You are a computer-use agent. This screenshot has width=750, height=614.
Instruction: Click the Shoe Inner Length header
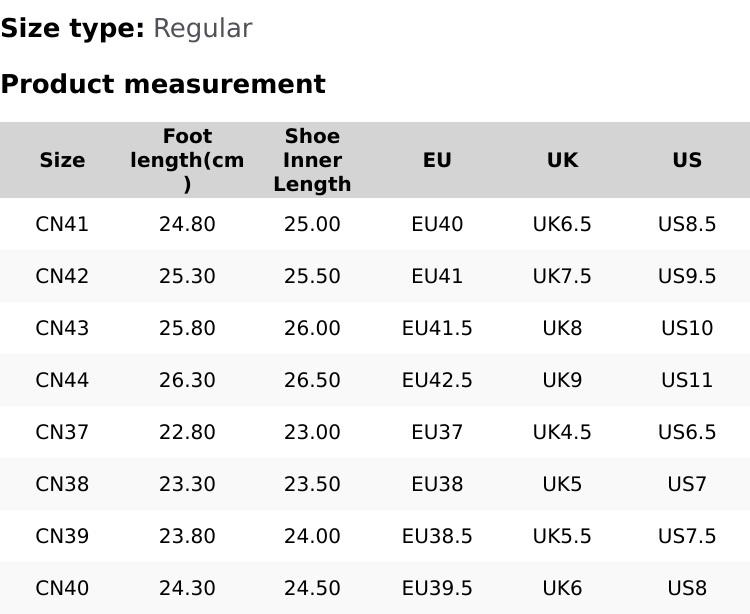[312, 160]
